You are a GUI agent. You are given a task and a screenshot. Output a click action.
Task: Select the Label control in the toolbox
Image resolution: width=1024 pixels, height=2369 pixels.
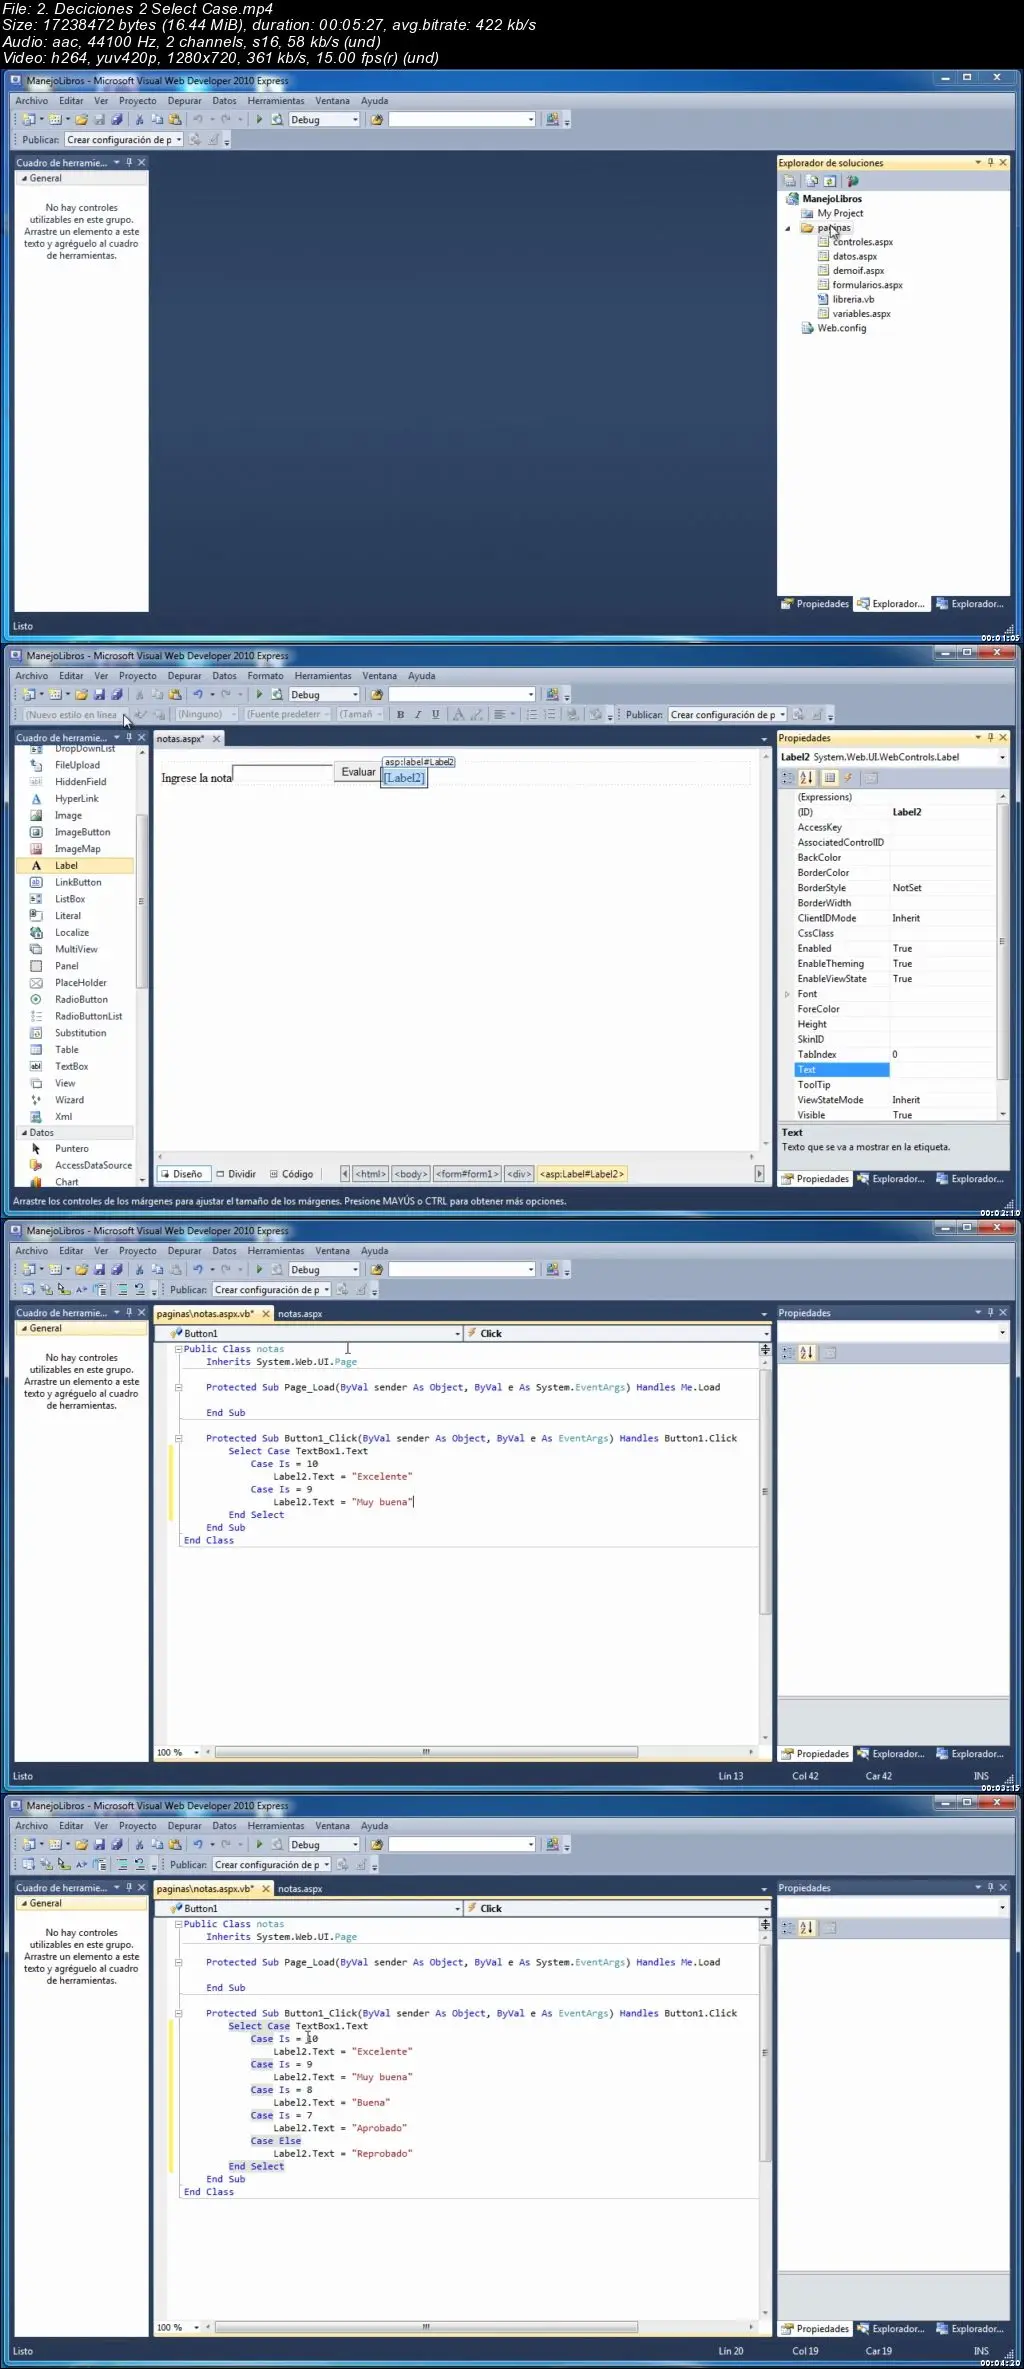[75, 865]
